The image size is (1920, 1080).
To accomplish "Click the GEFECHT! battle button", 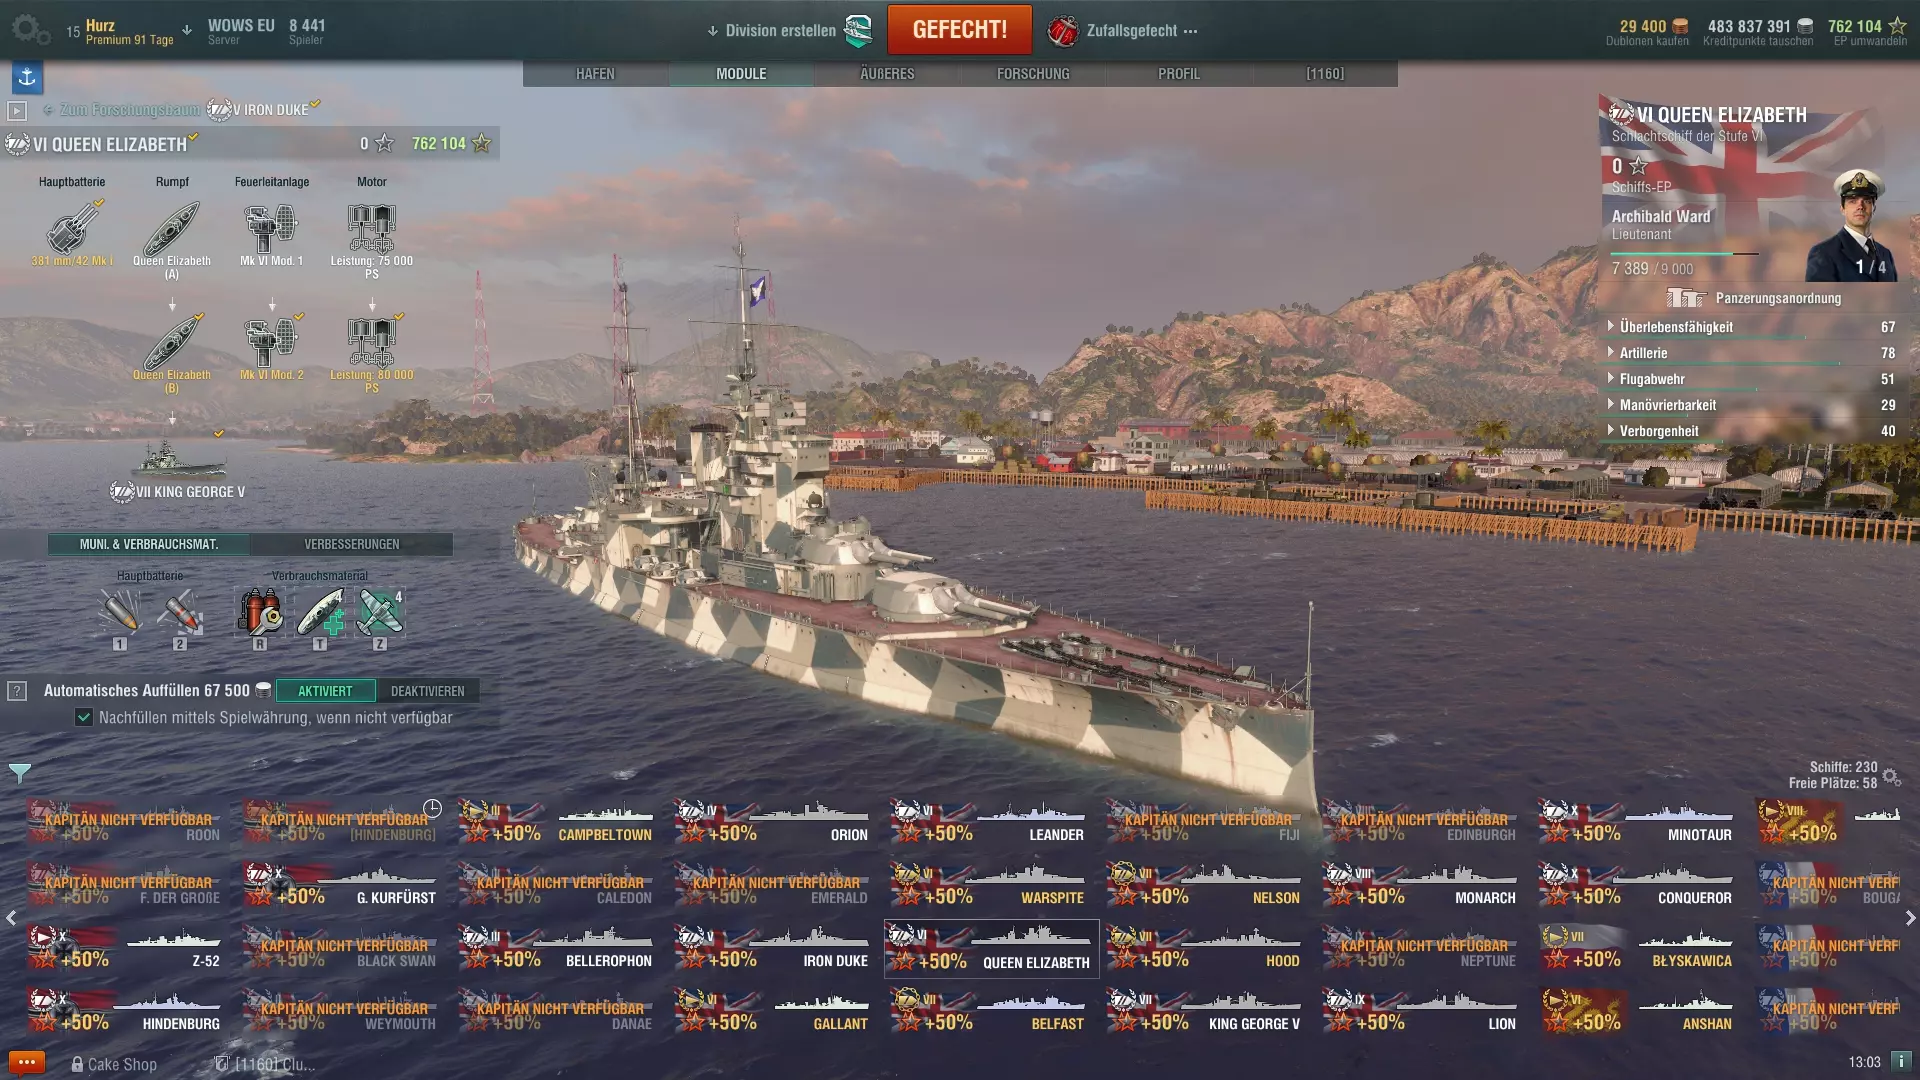I will (x=959, y=29).
